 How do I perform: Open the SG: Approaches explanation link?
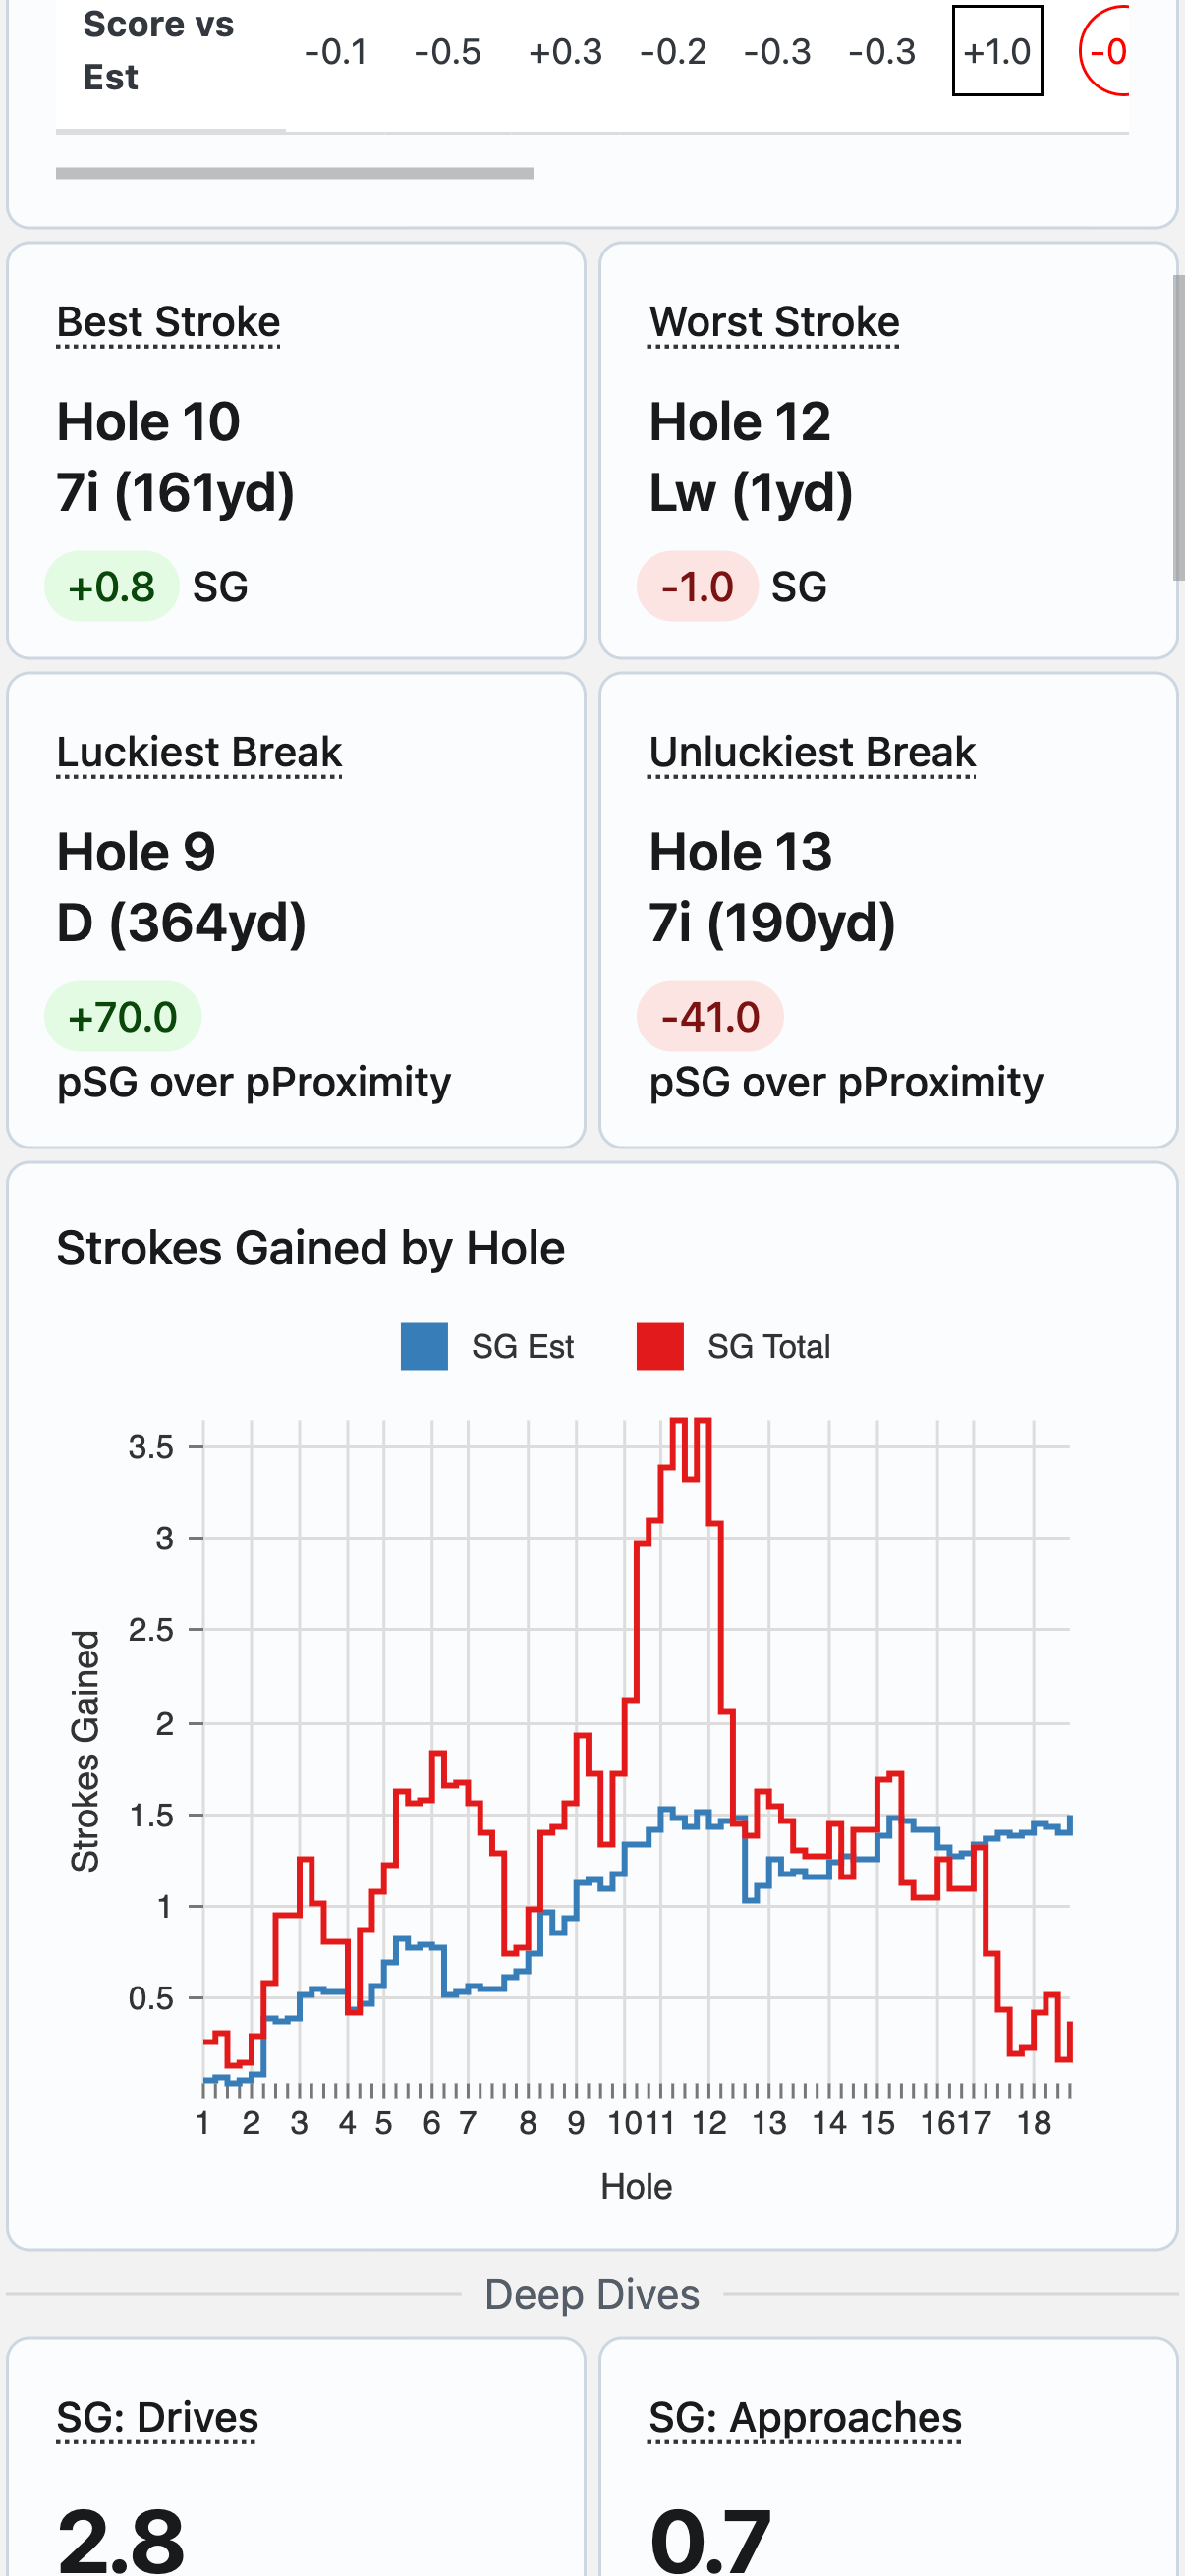click(x=804, y=2417)
